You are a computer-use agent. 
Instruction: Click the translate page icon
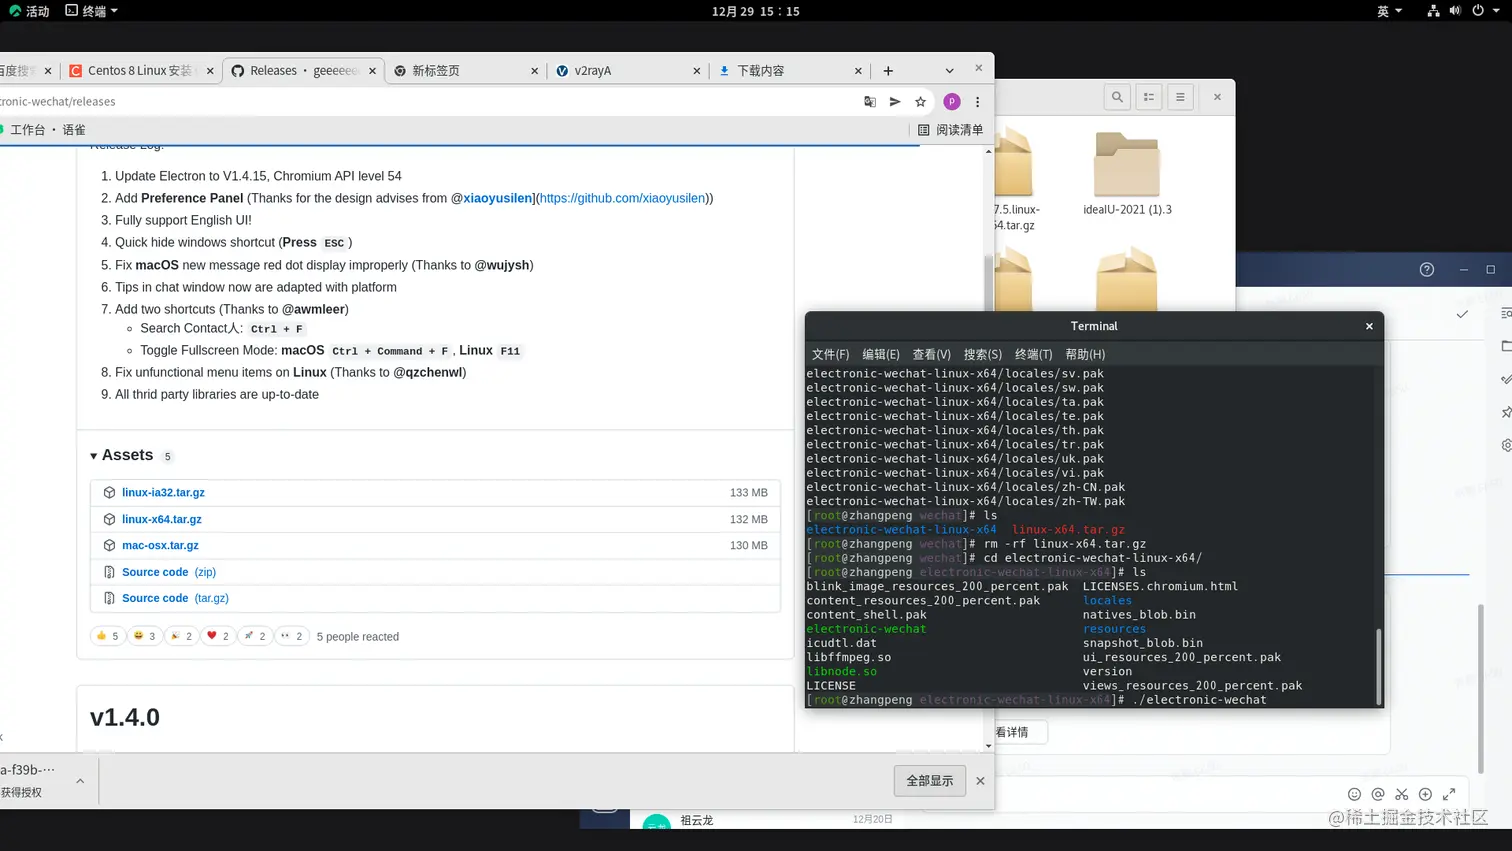(x=870, y=102)
